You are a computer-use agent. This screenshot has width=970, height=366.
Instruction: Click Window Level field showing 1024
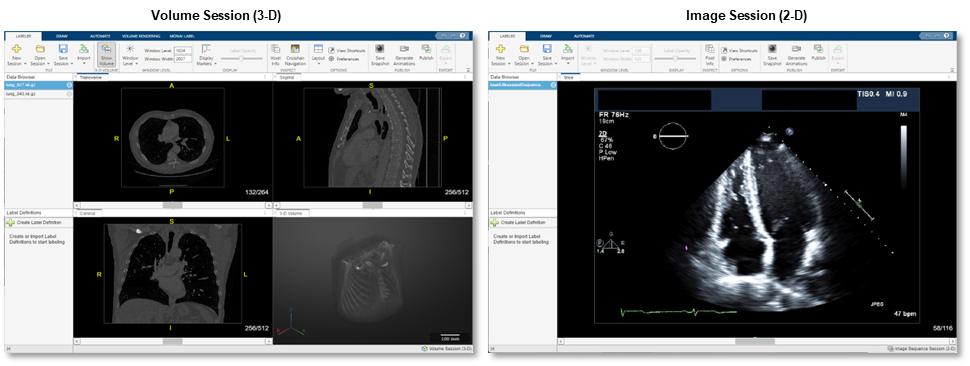[x=183, y=49]
